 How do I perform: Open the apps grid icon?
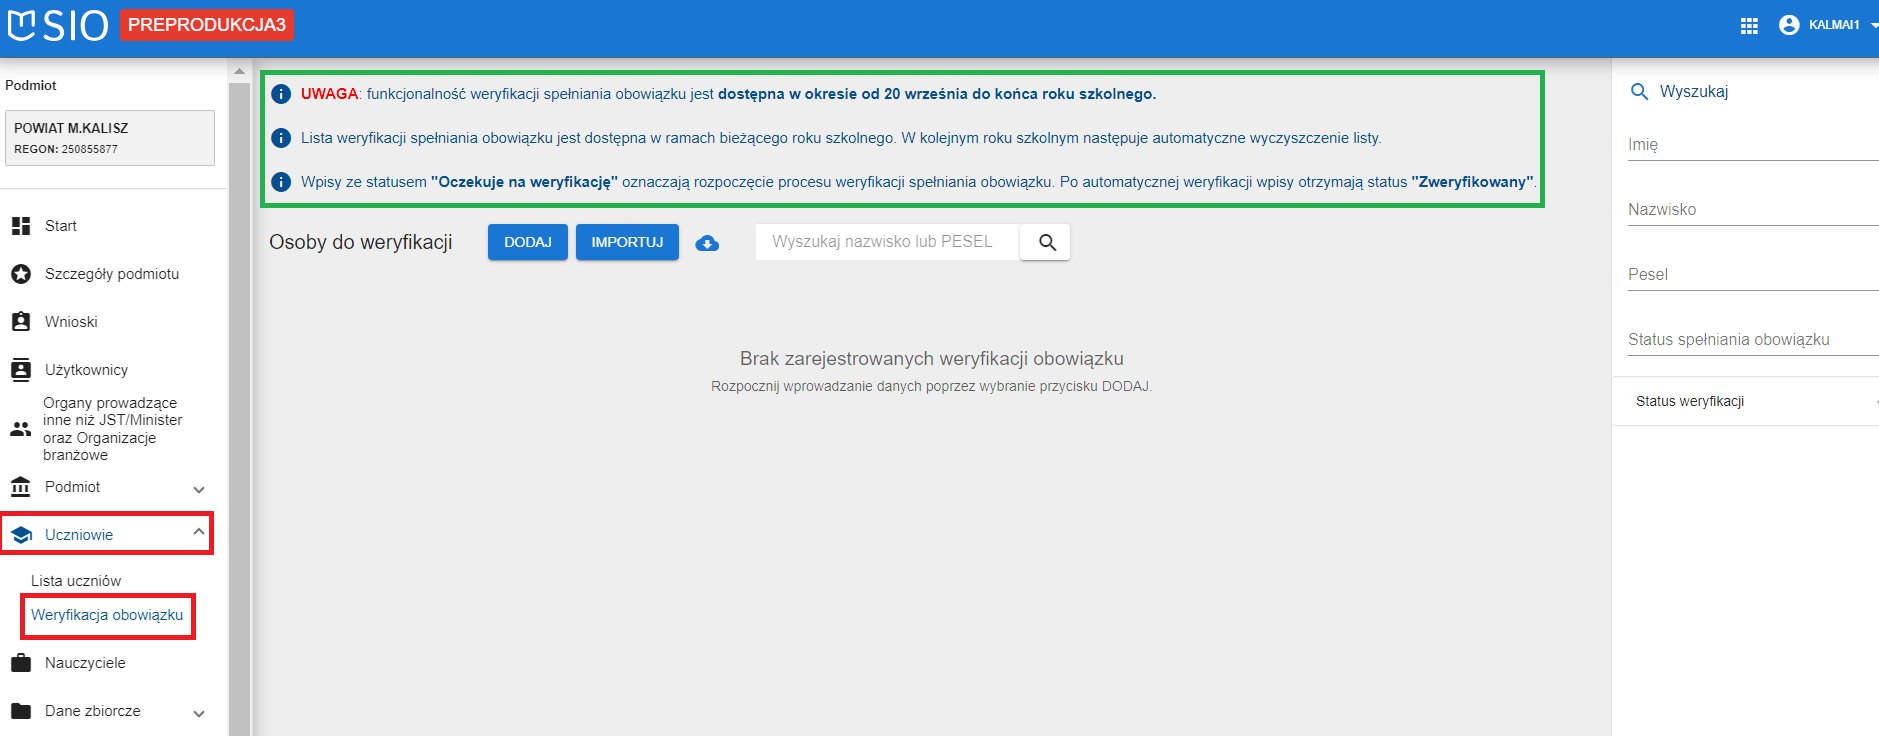point(1748,26)
